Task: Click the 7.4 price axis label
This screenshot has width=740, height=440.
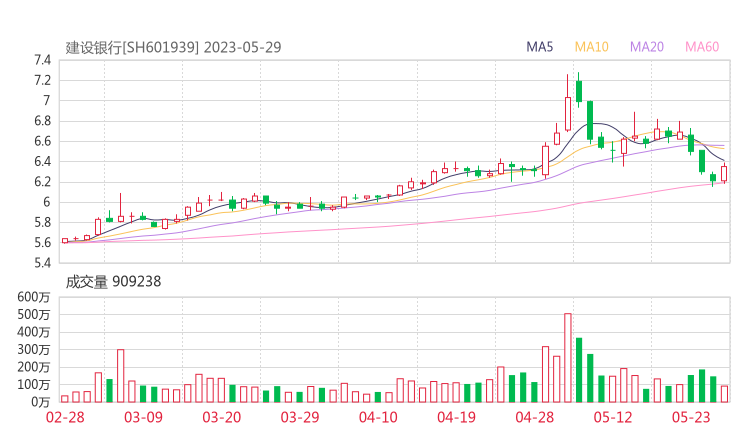Action: point(42,60)
